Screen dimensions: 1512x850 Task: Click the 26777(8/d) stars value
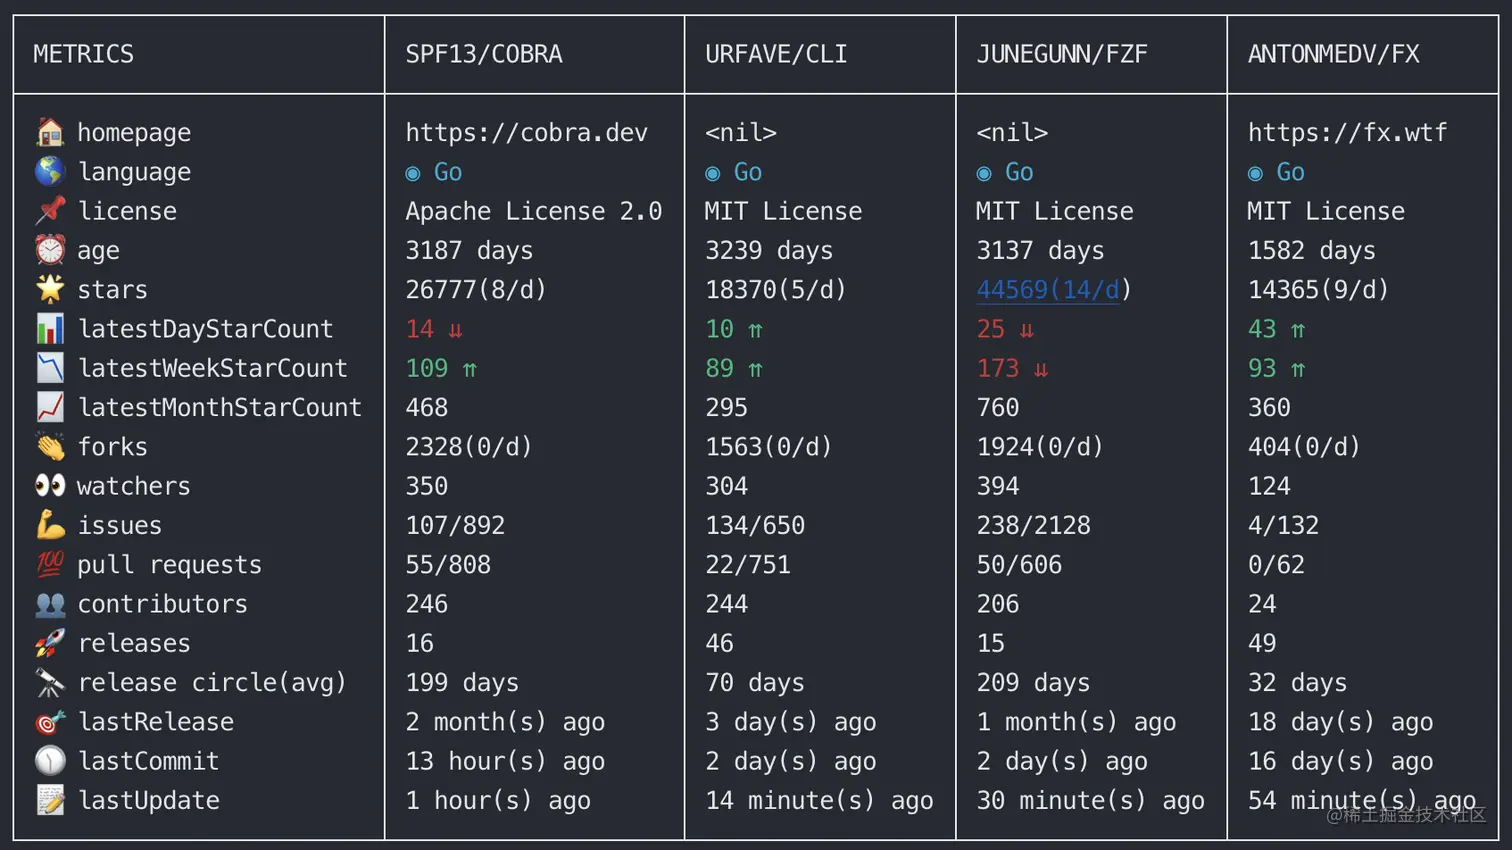pos(476,290)
